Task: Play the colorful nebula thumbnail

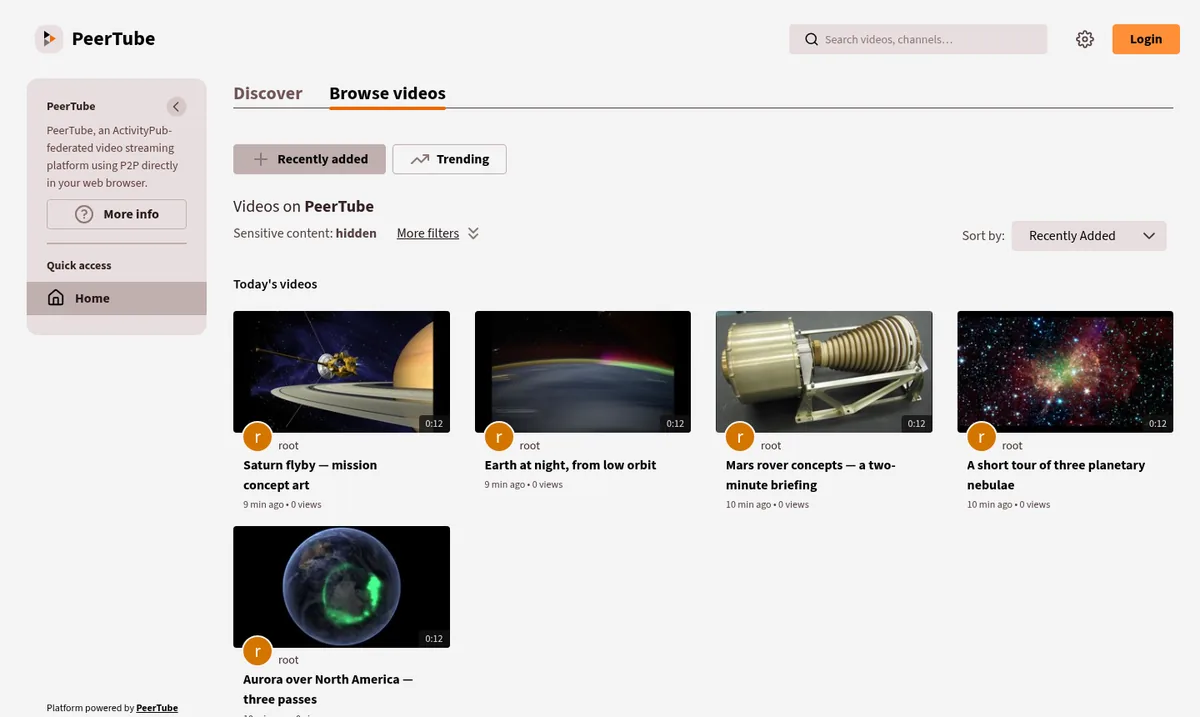Action: click(1065, 372)
